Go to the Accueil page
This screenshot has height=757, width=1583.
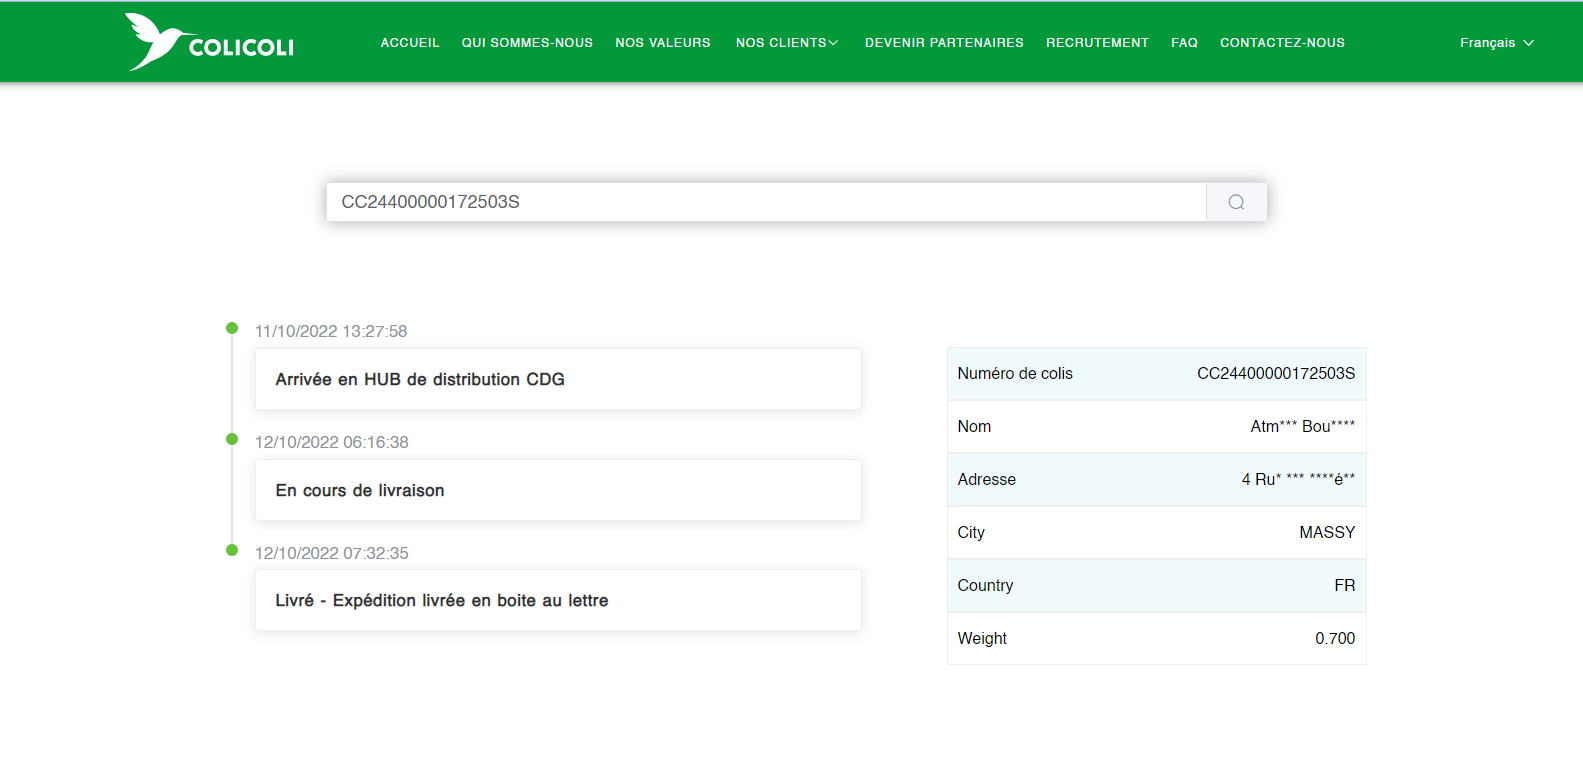coord(410,43)
